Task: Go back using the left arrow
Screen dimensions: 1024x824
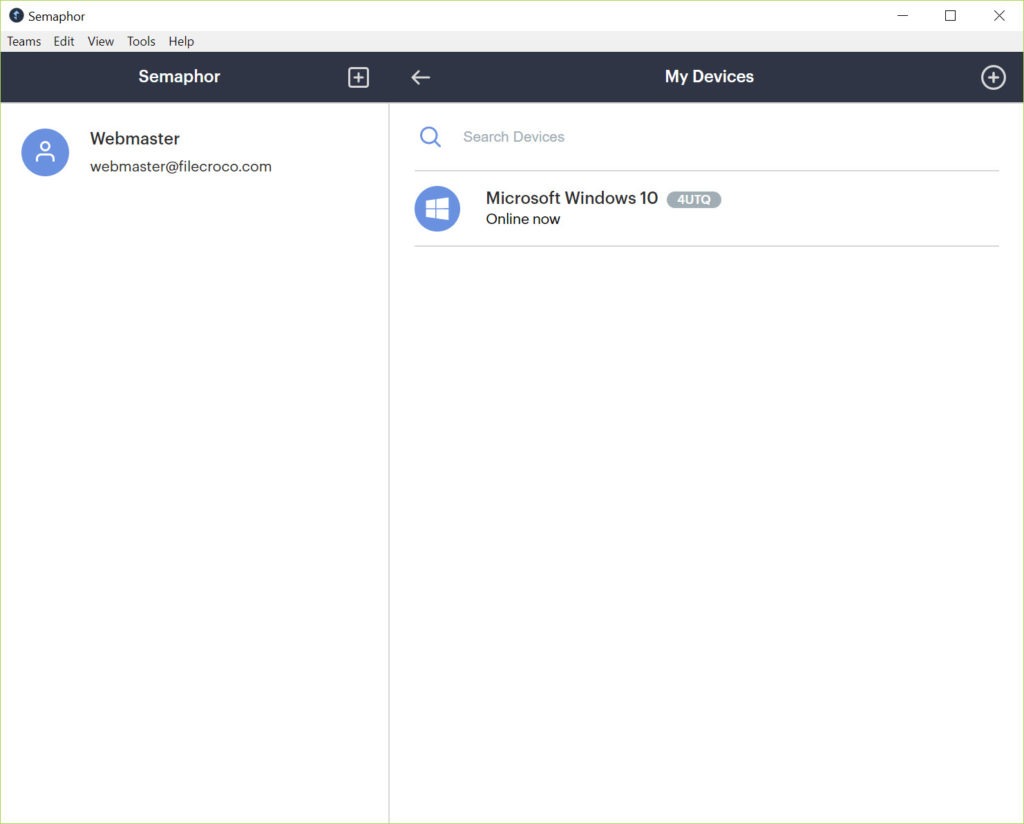Action: click(x=421, y=77)
